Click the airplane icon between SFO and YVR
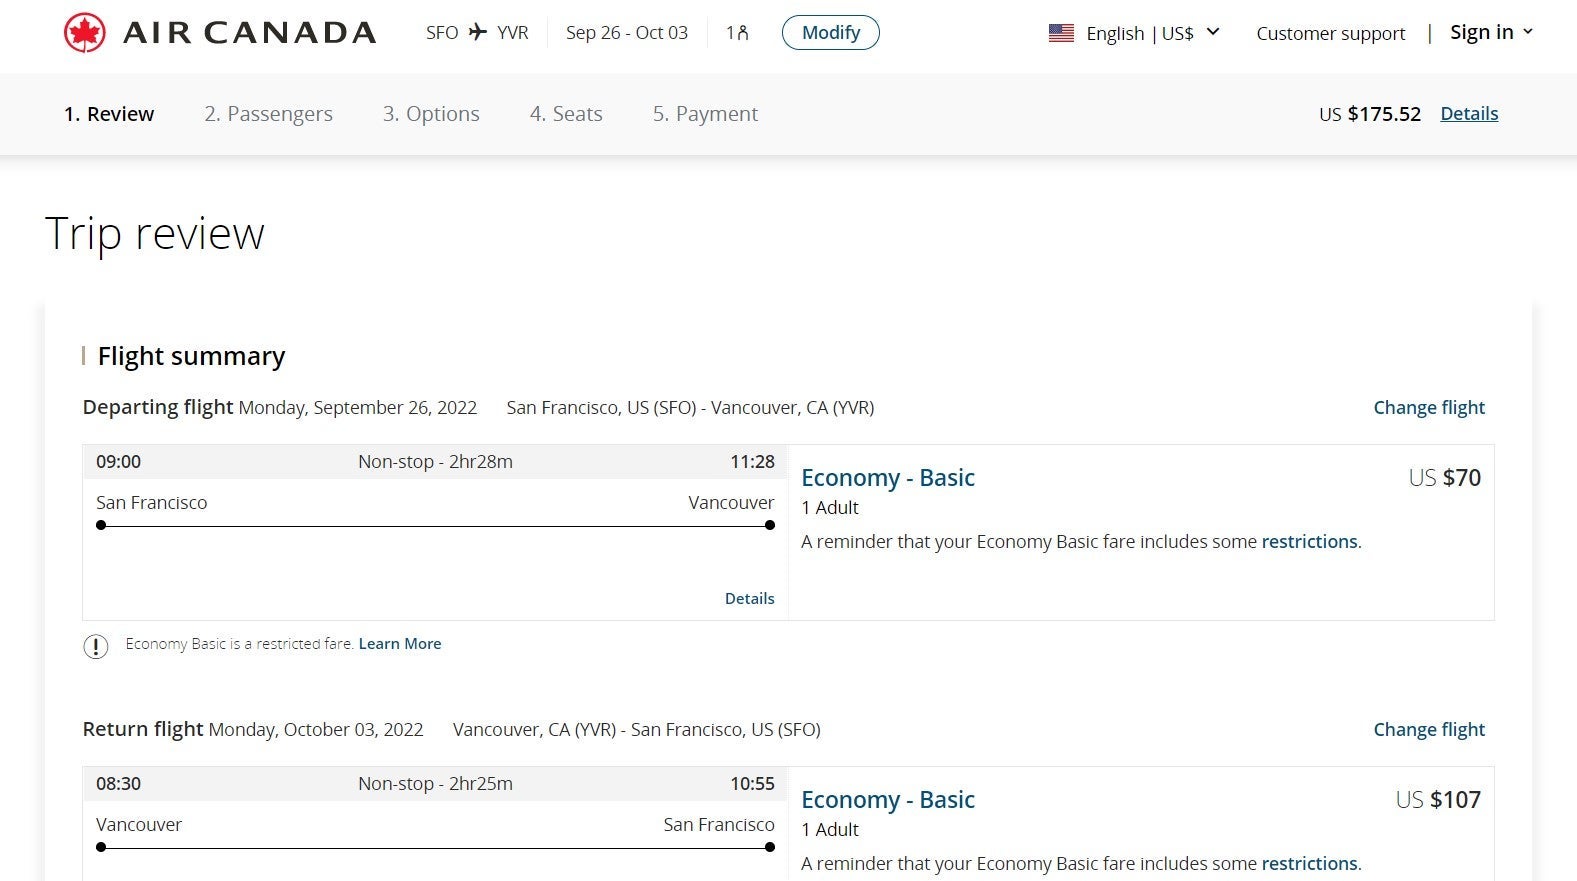The image size is (1577, 881). pyautogui.click(x=478, y=32)
